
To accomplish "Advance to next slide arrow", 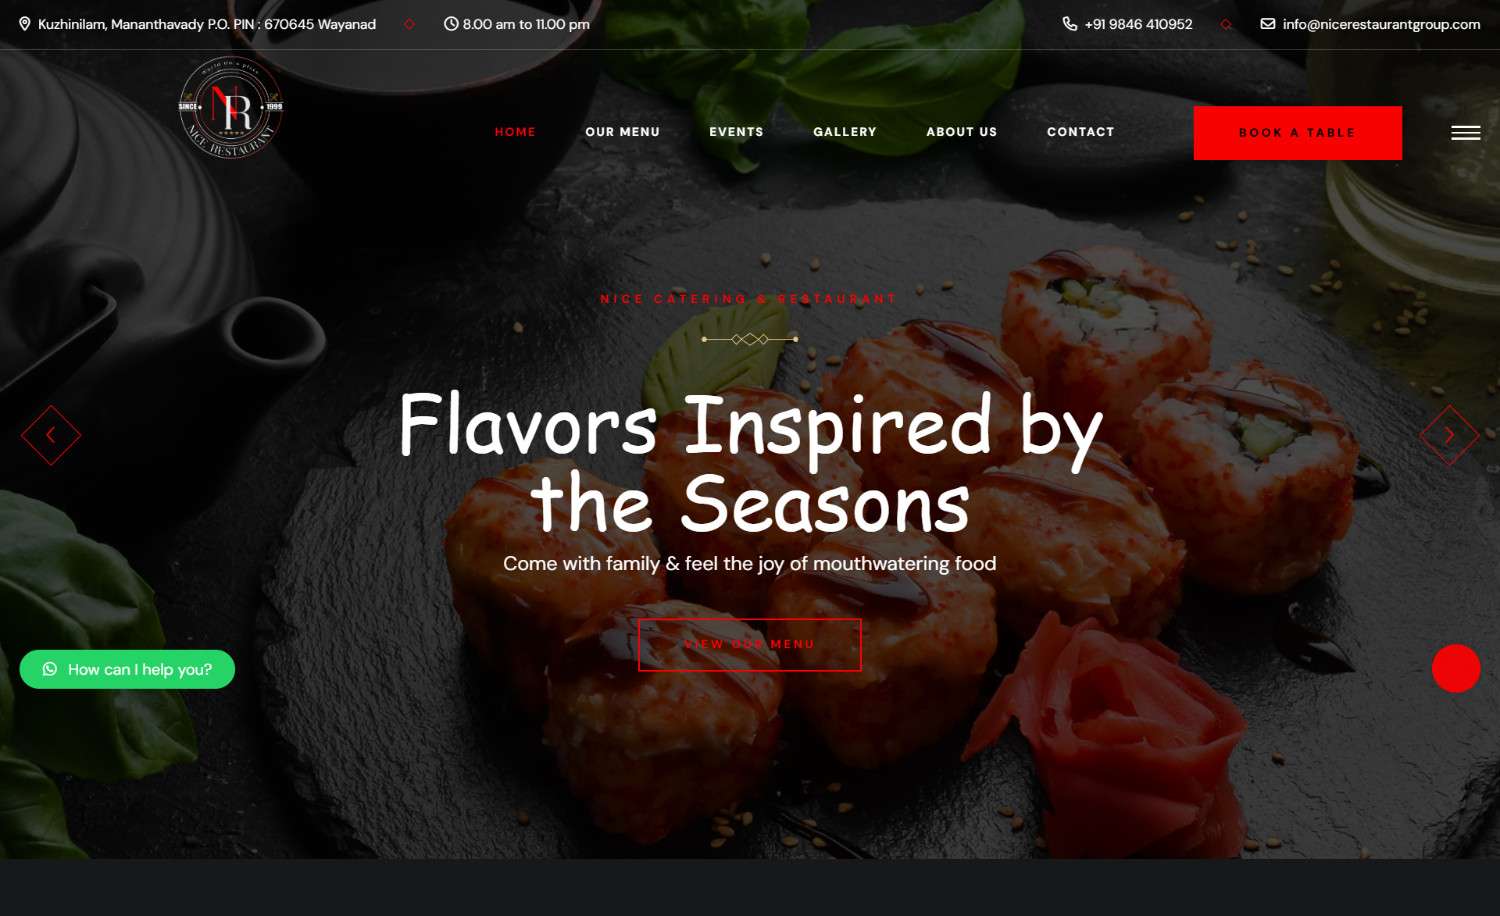I will pos(1449,435).
